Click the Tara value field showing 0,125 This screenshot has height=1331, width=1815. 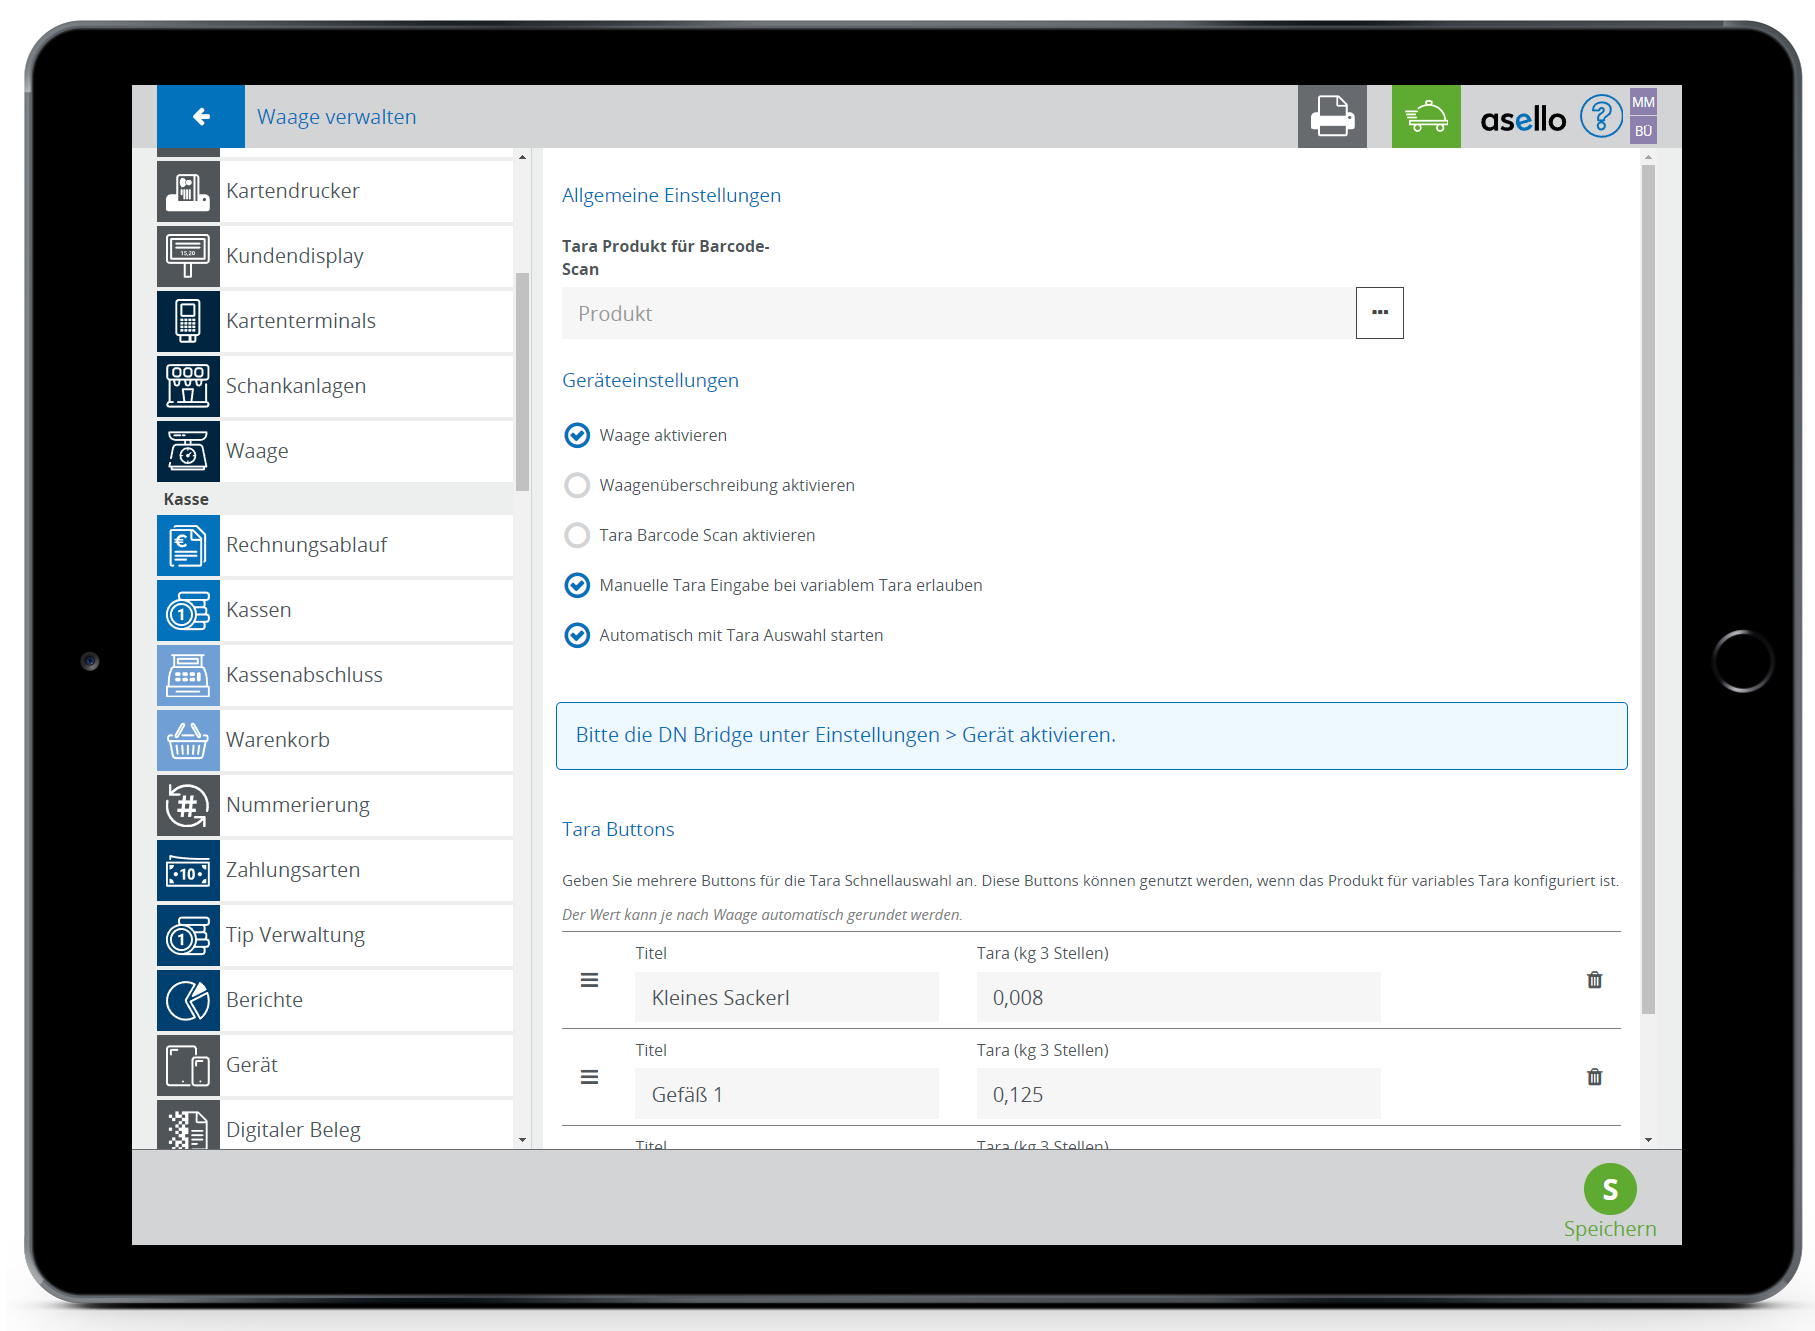pos(1177,1094)
